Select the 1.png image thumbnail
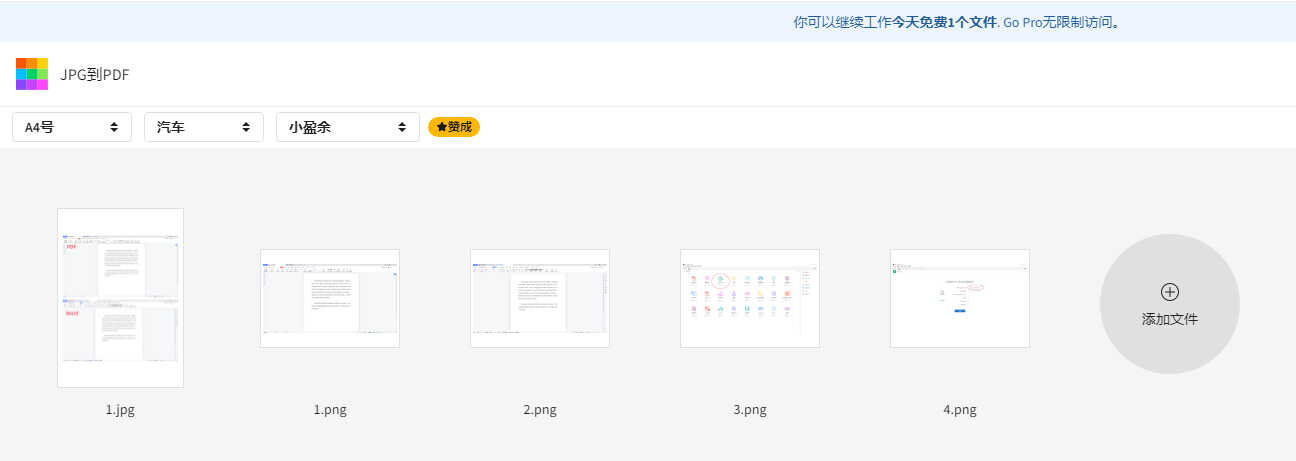This screenshot has height=461, width=1296. pyautogui.click(x=330, y=298)
